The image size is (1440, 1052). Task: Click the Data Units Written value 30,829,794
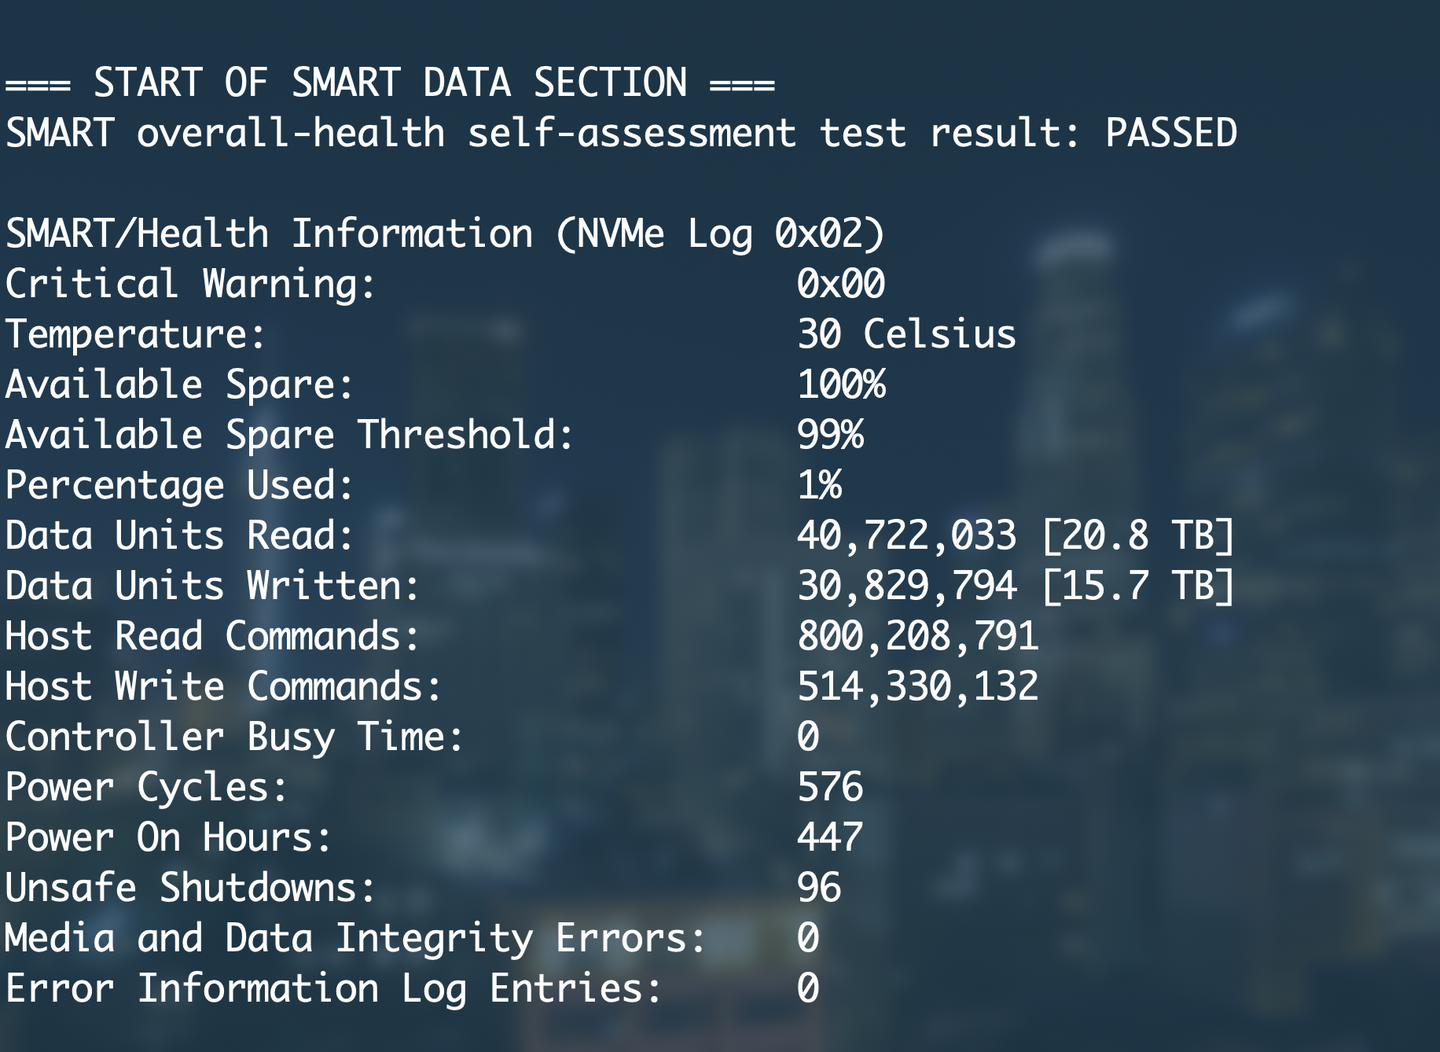[906, 586]
